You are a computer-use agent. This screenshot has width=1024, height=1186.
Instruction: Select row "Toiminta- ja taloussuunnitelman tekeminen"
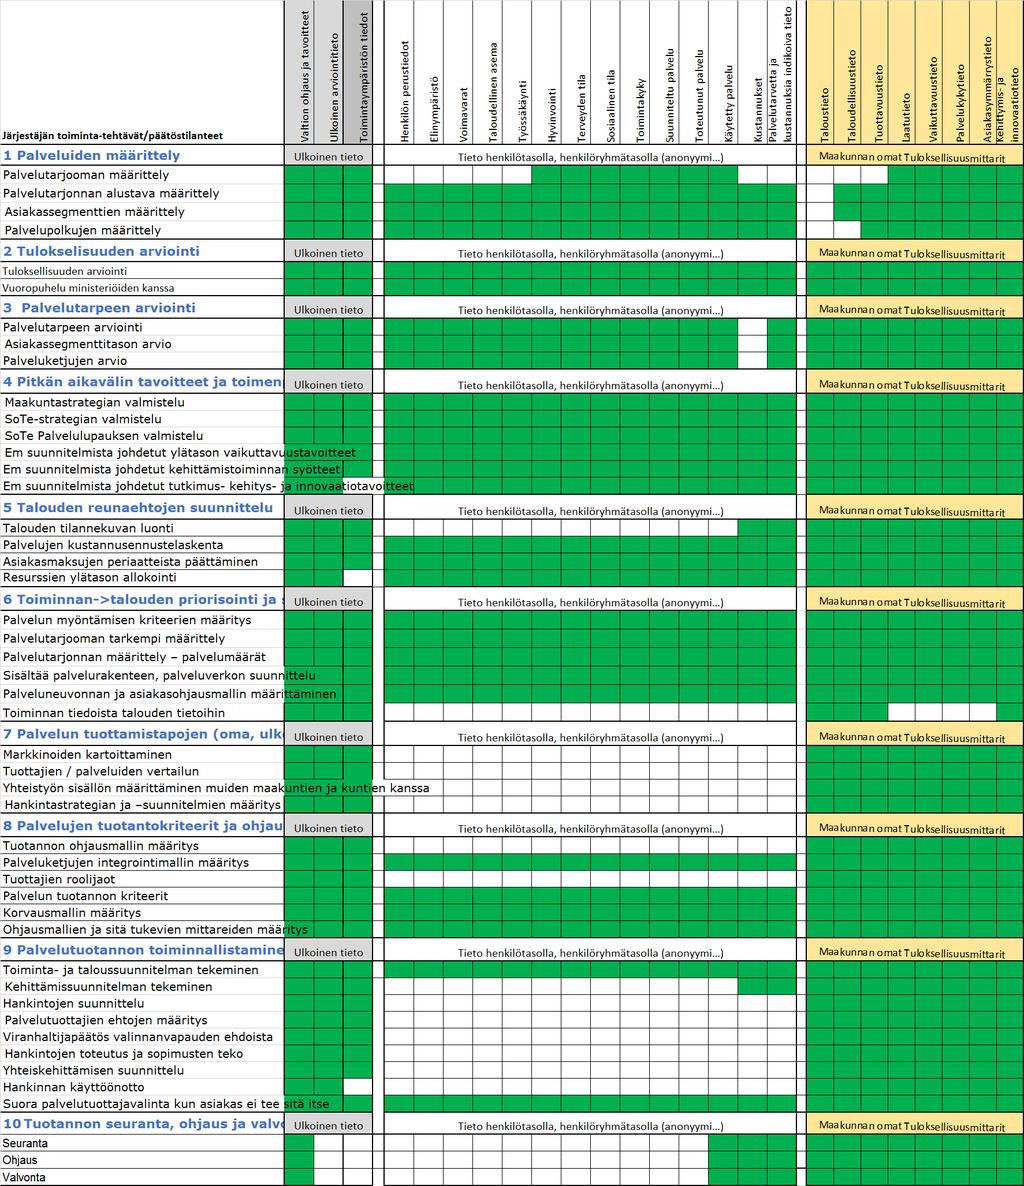coord(131,970)
